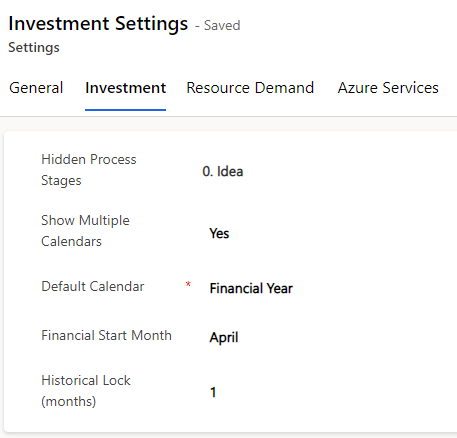This screenshot has width=457, height=438.
Task: Click the Historical Lock (months) label
Action: tap(86, 391)
